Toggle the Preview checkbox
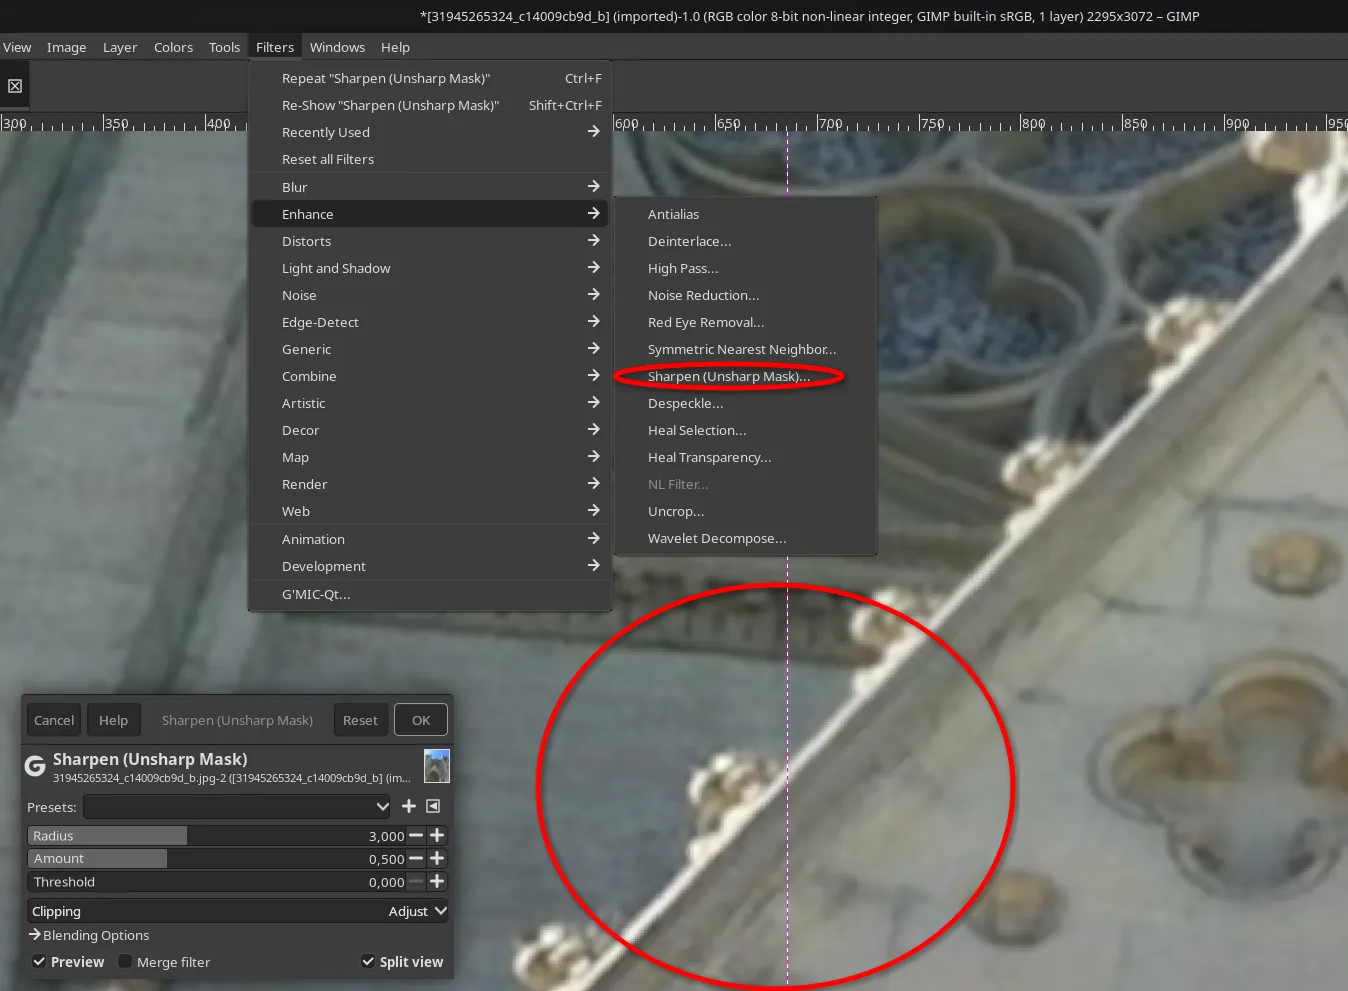 [x=39, y=962]
